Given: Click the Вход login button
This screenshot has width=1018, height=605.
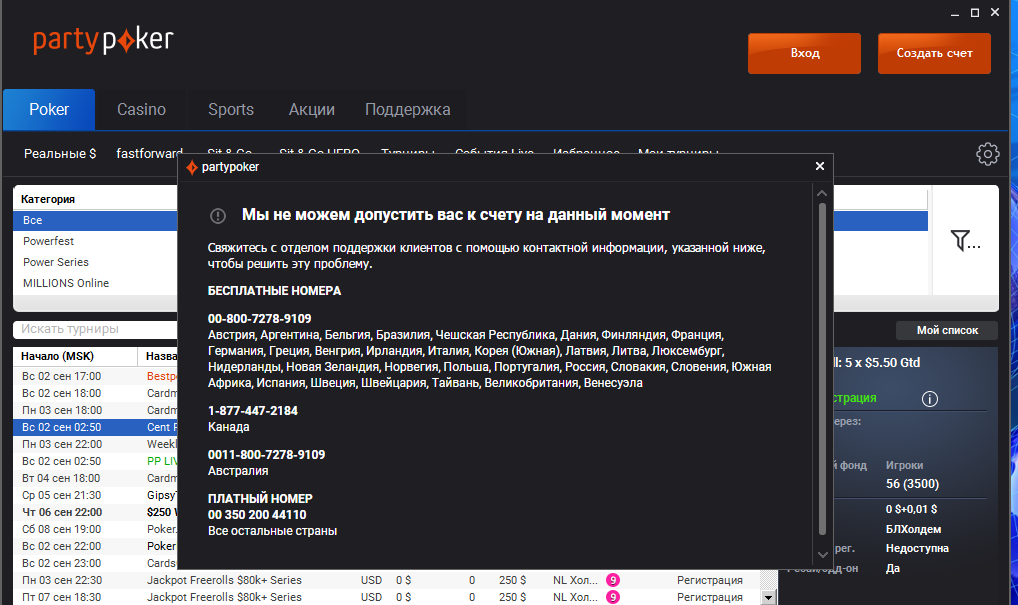Looking at the screenshot, I should [x=804, y=53].
